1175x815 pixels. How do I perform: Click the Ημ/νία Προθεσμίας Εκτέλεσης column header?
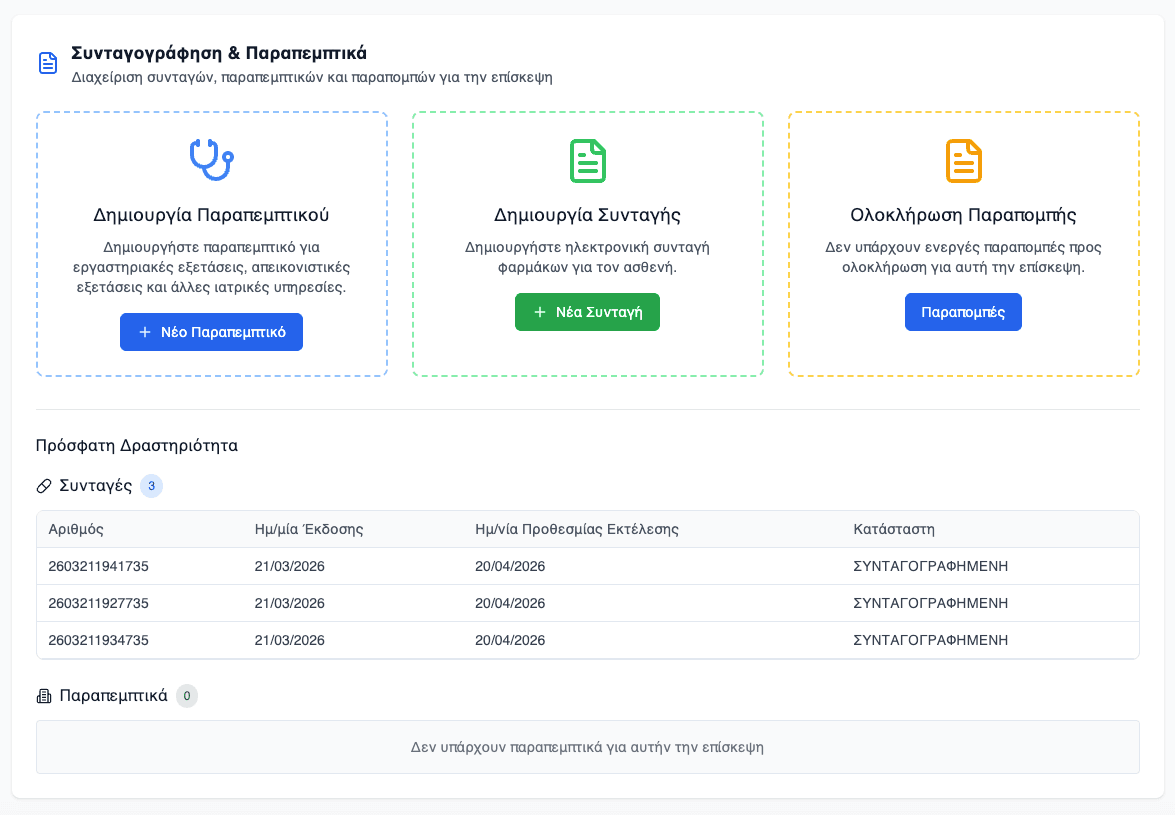(577, 529)
